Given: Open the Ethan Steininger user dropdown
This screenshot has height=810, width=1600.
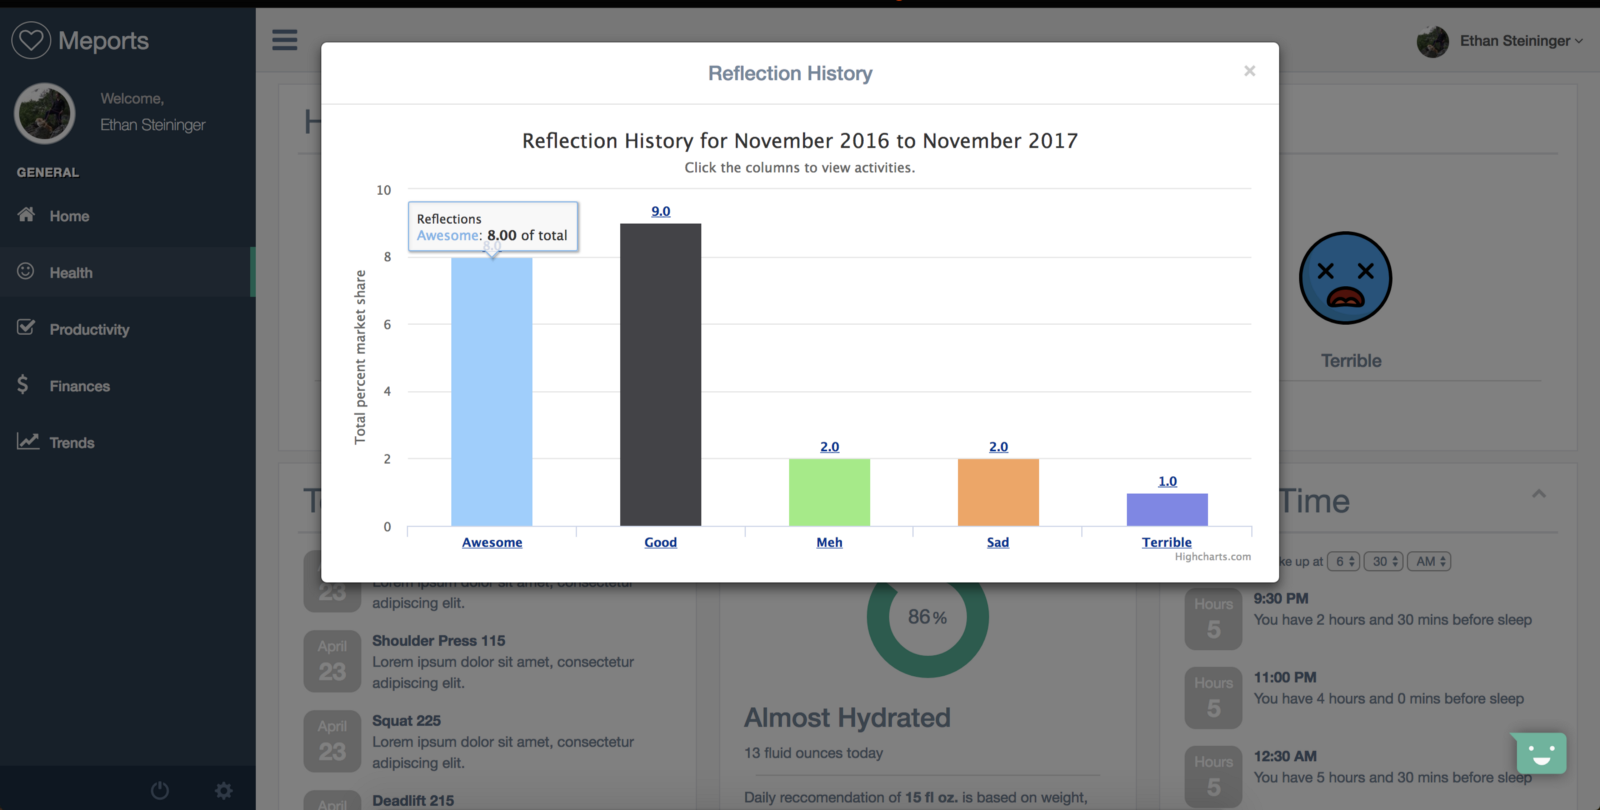Looking at the screenshot, I should (1520, 41).
